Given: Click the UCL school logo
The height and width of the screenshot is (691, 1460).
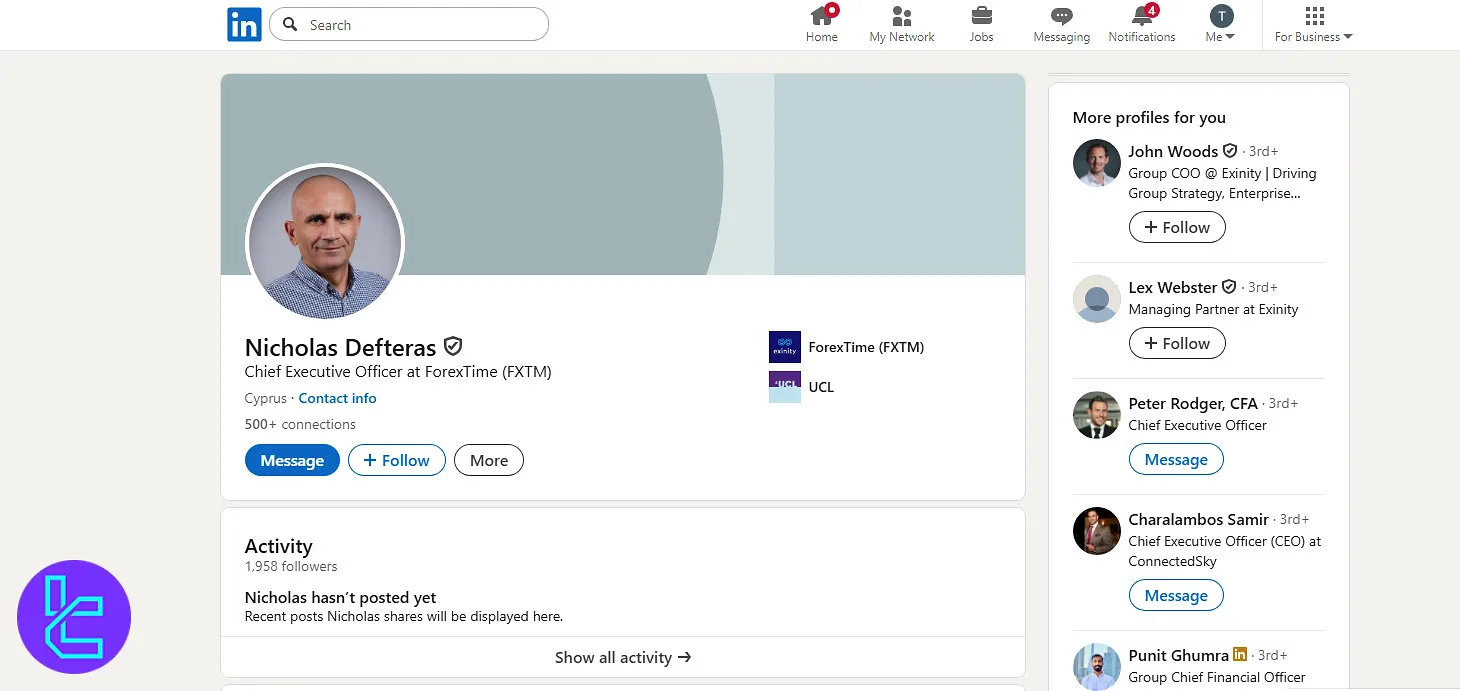Looking at the screenshot, I should click(784, 387).
